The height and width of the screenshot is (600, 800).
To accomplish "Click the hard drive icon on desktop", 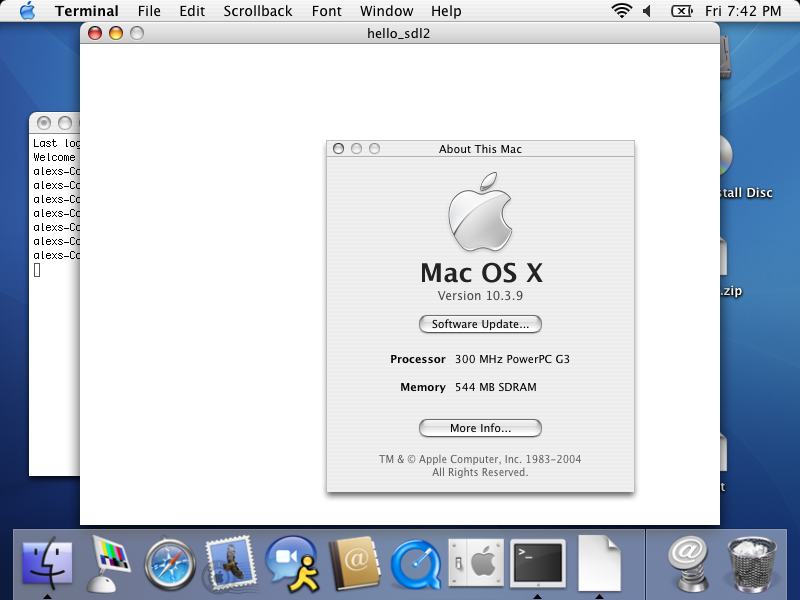I will pos(726,57).
